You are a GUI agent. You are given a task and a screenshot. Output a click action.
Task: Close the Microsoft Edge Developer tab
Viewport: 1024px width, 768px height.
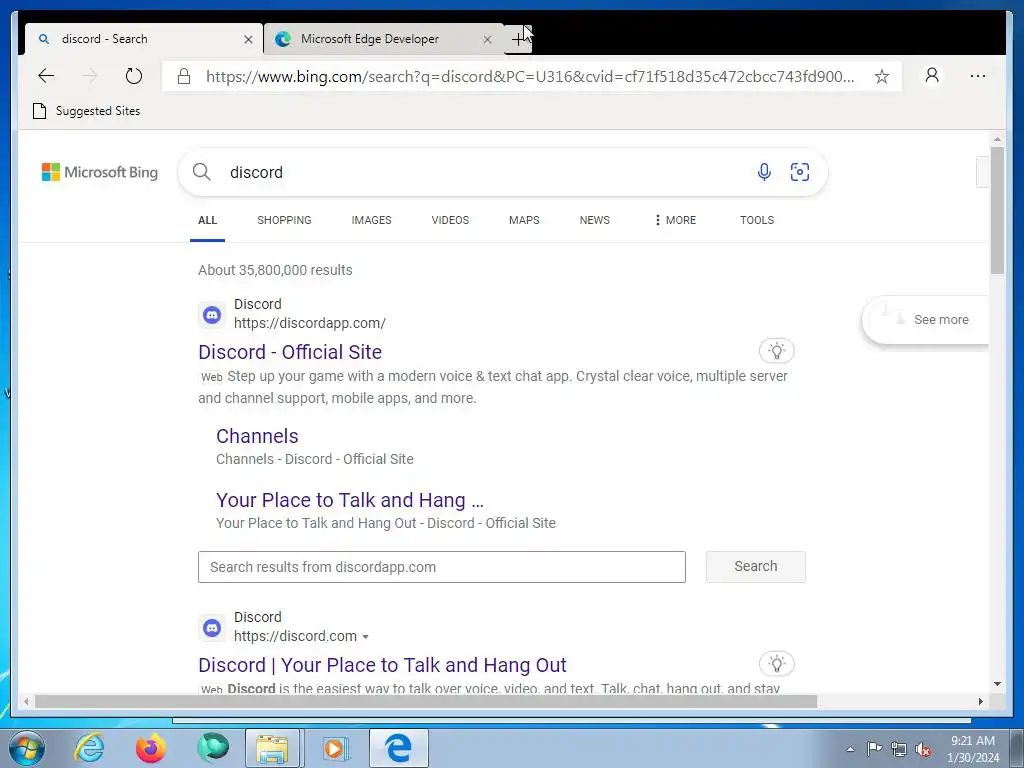(487, 39)
